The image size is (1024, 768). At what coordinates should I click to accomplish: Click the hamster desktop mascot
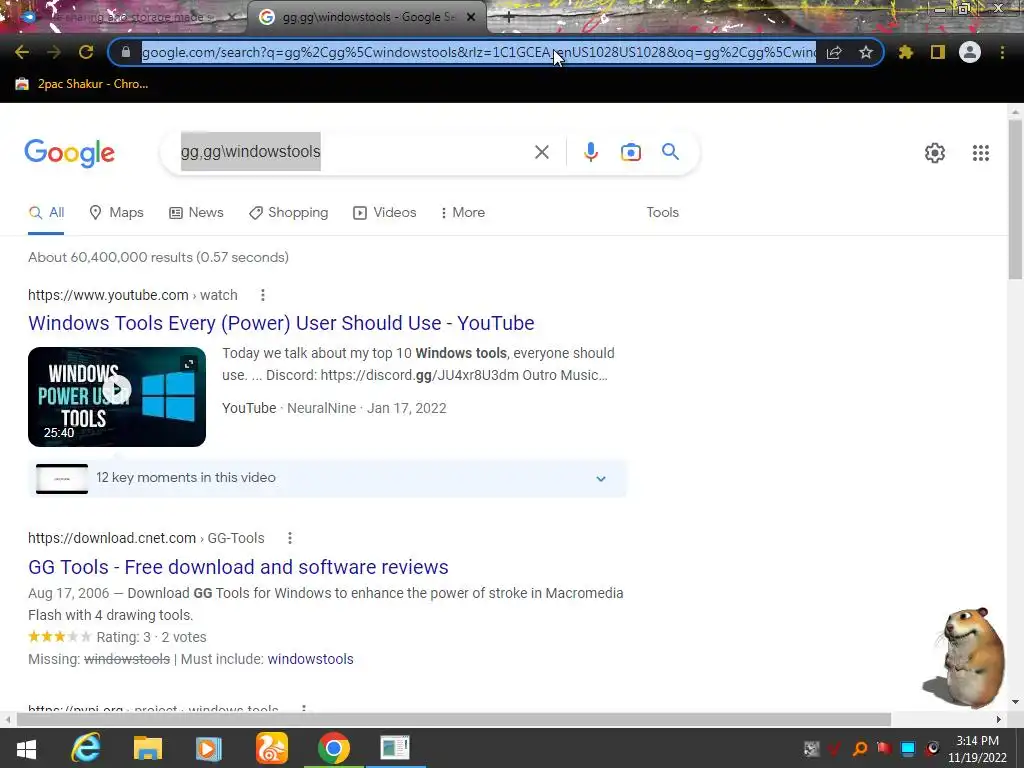tap(965, 657)
